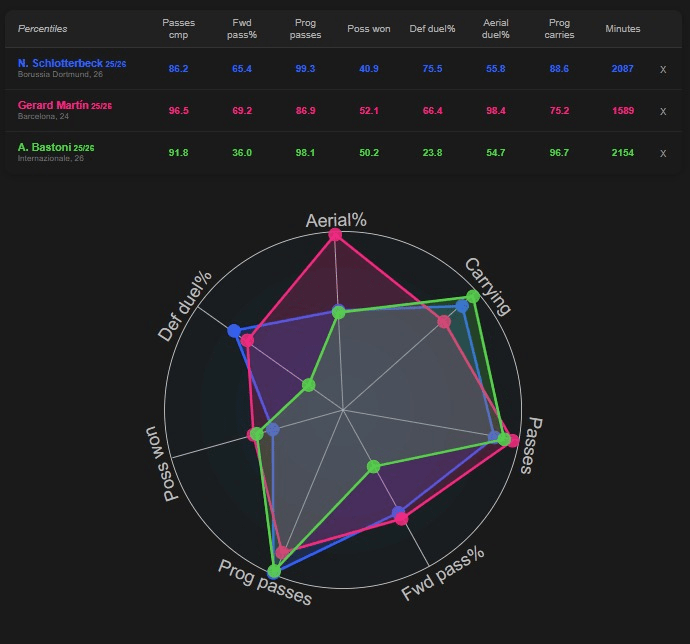The width and height of the screenshot is (690, 644).
Task: Click the Minutes column header
Action: point(623,29)
